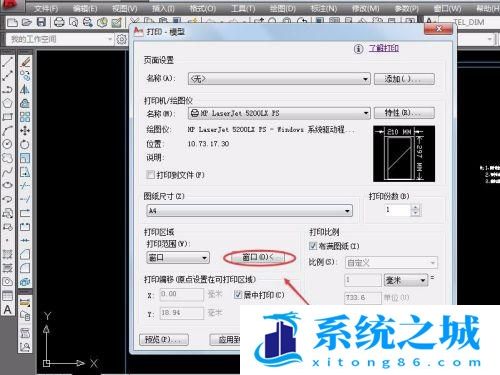Click the 特性(R) printer properties button
500x375 pixels.
point(404,113)
